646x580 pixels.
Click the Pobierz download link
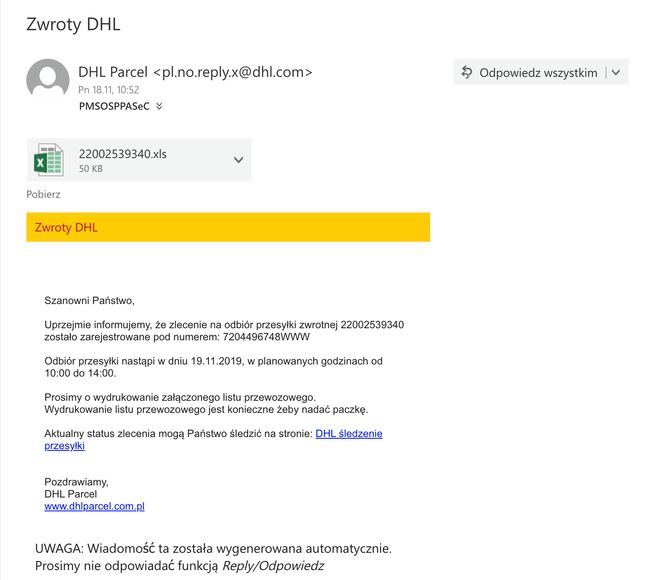point(43,194)
